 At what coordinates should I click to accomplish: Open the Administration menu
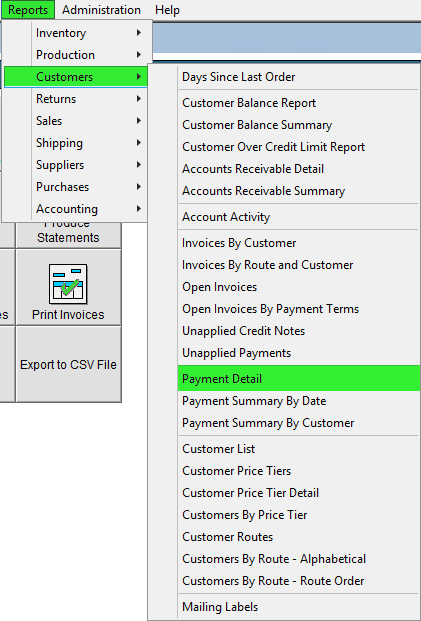tap(101, 10)
